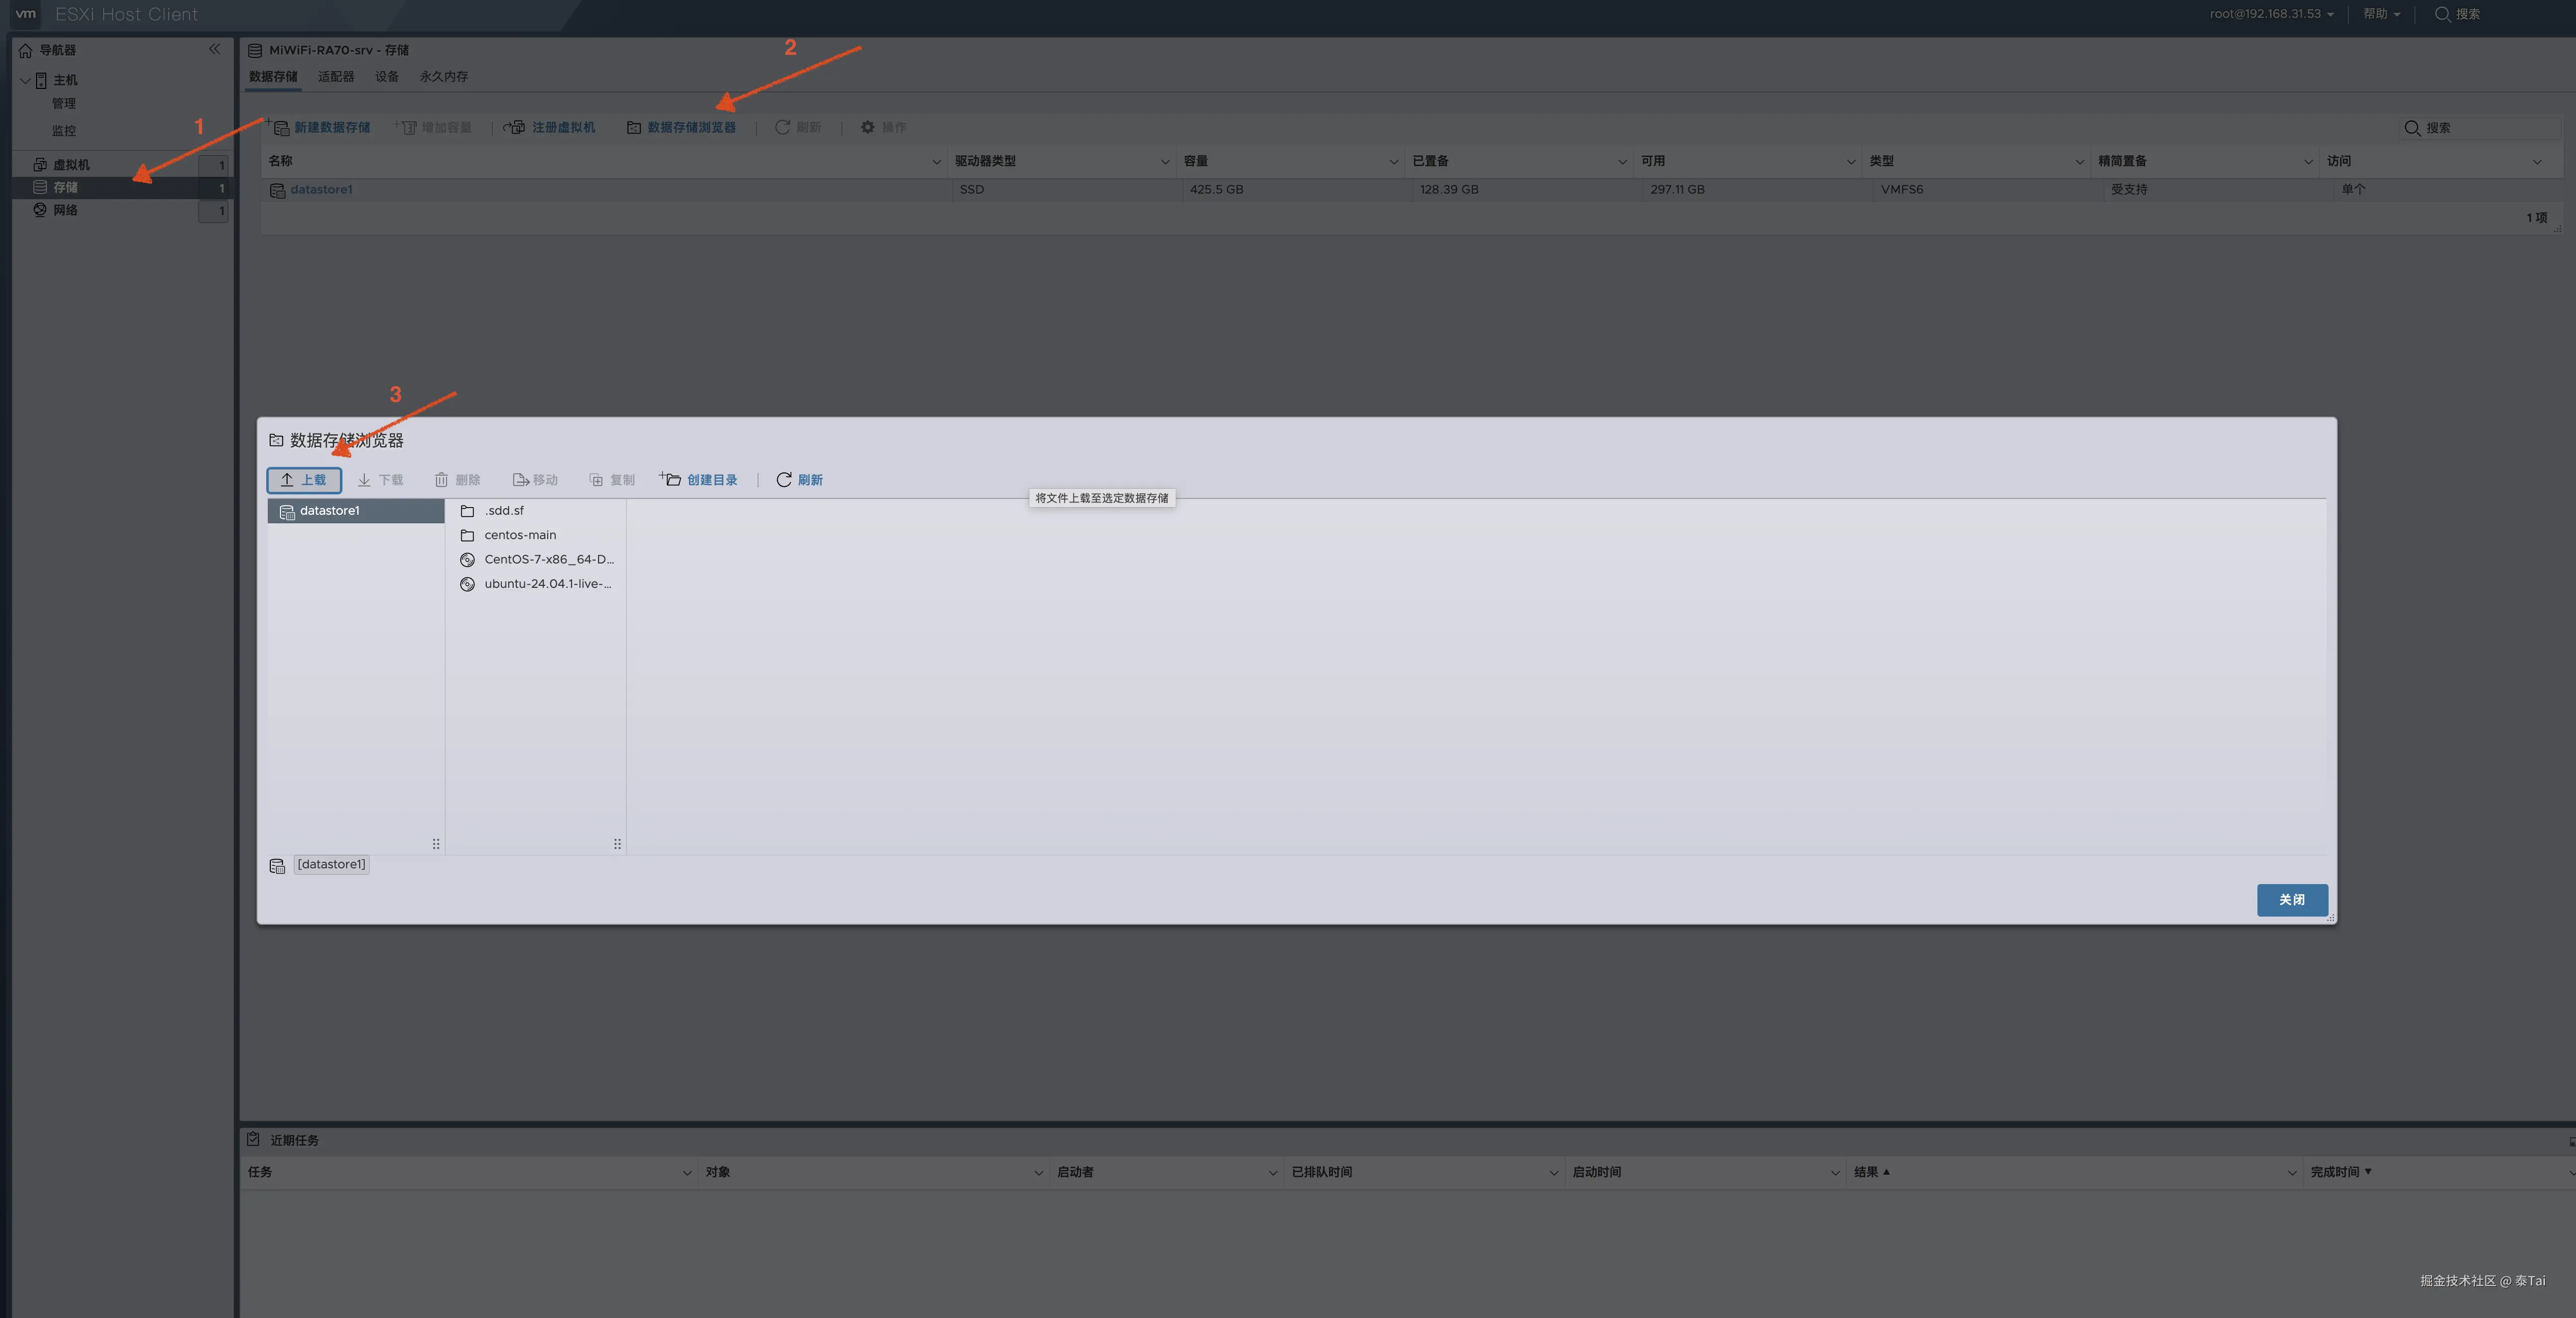Open the Name (名称) column dropdown arrow
Screen dimensions: 2576x1318
coord(936,162)
